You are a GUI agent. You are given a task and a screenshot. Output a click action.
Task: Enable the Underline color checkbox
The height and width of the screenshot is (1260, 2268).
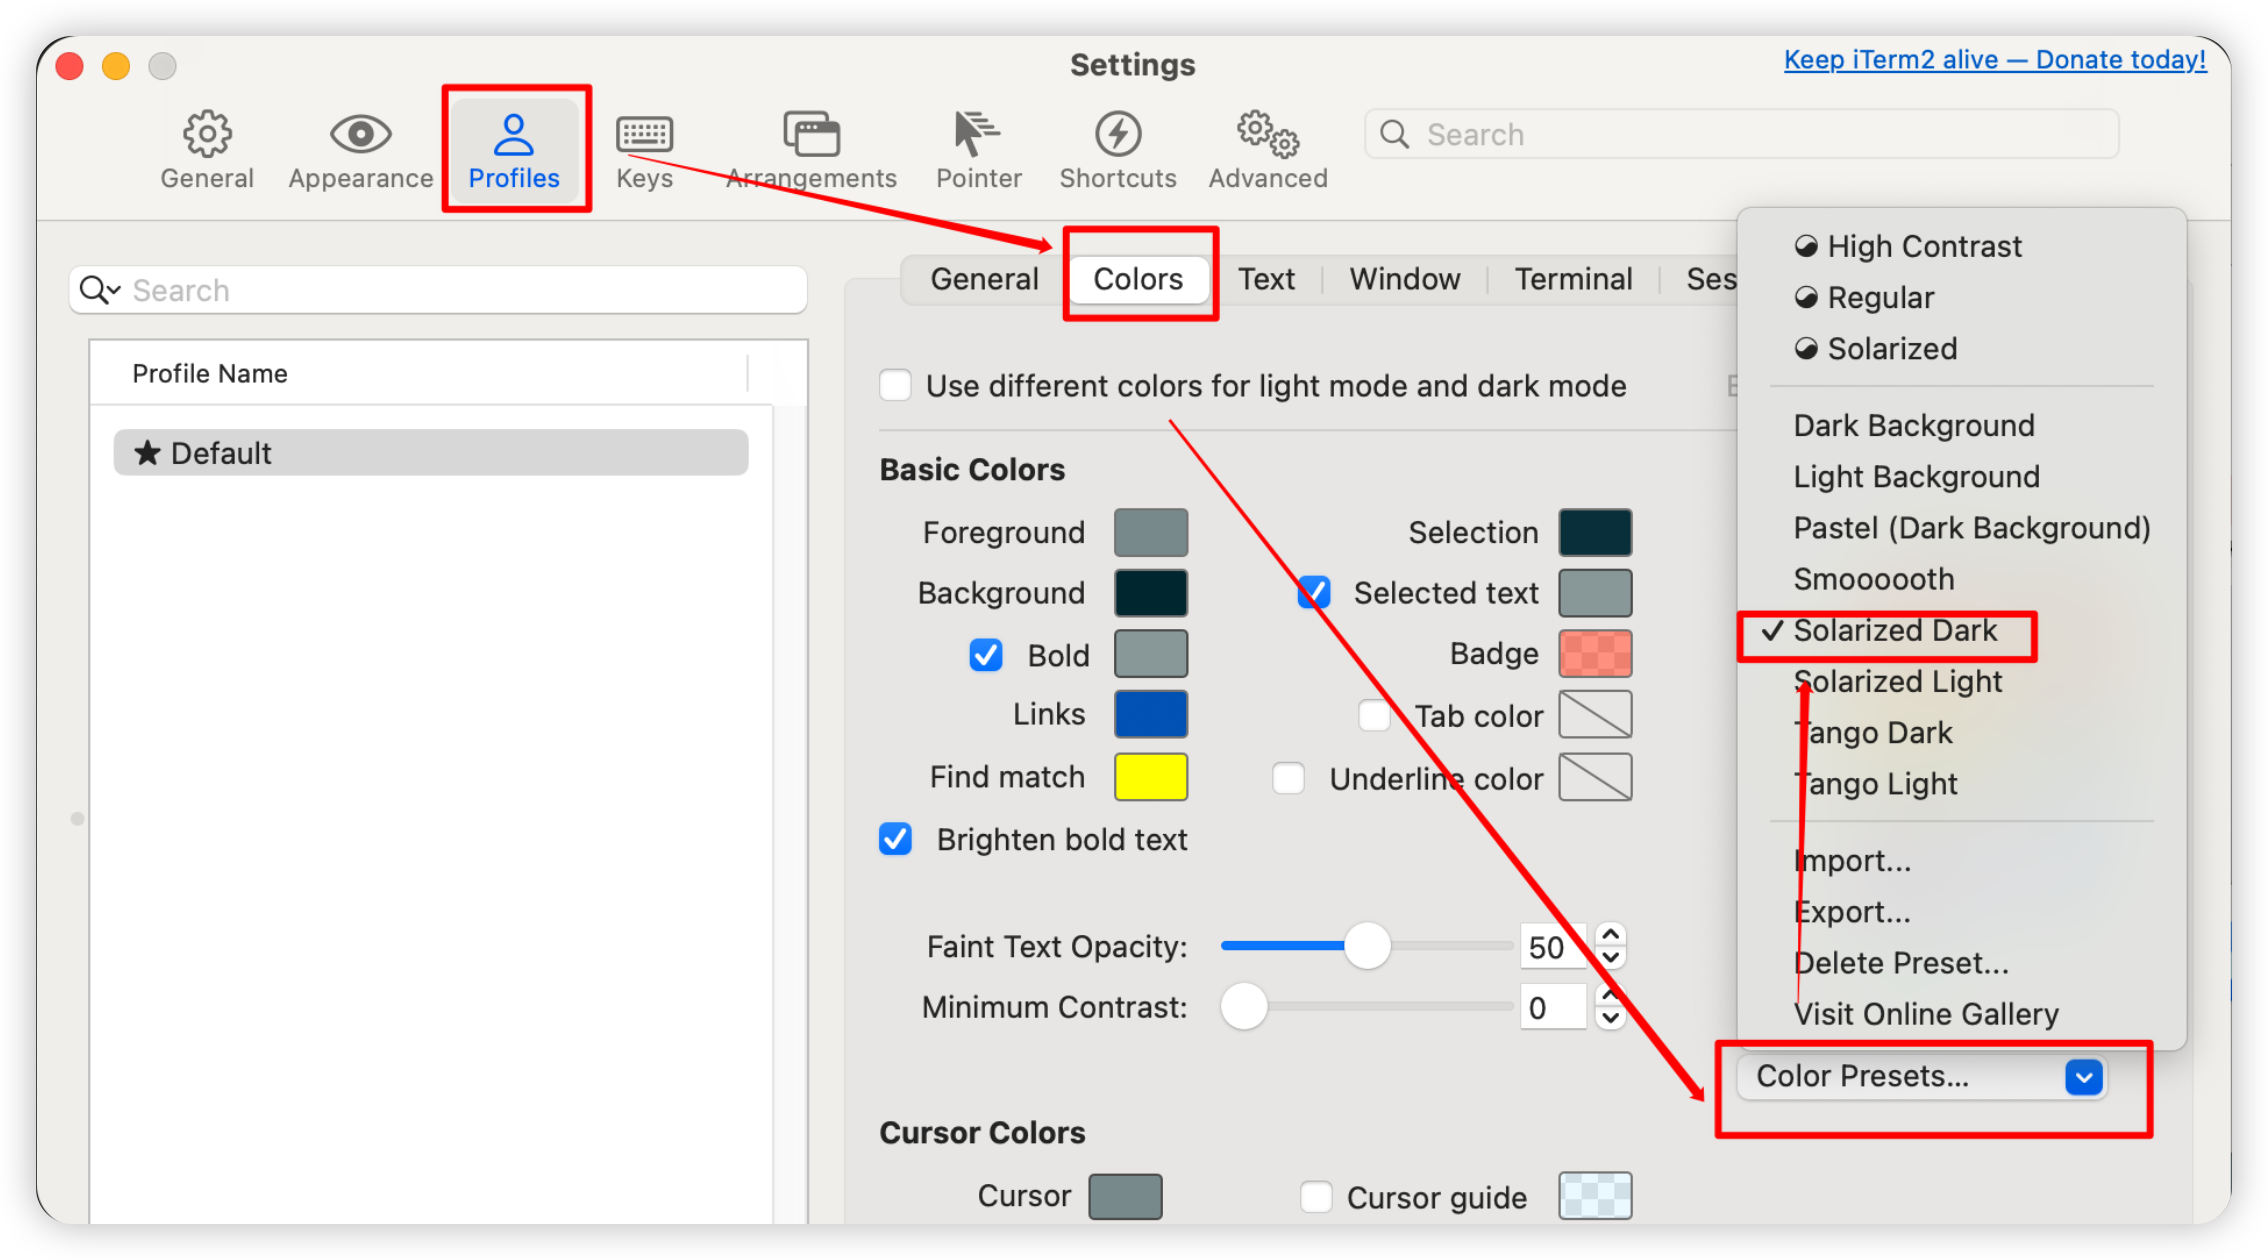click(x=1288, y=778)
